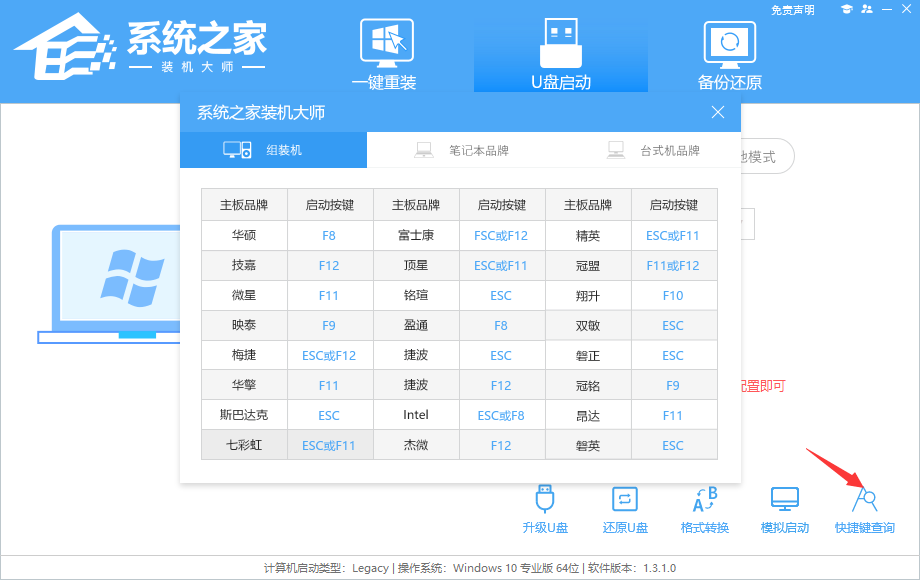Close the boot key reference dialog
The image size is (920, 580).
(718, 112)
